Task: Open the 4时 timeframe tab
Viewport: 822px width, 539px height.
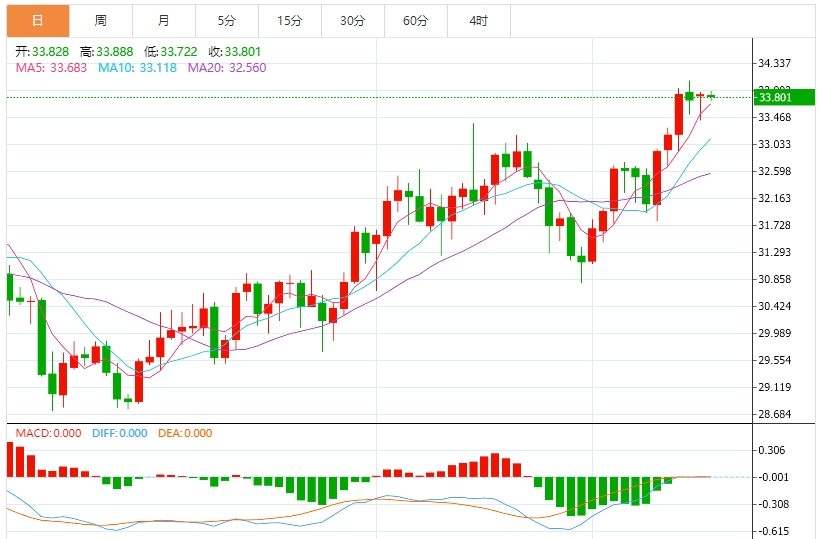Action: 478,21
